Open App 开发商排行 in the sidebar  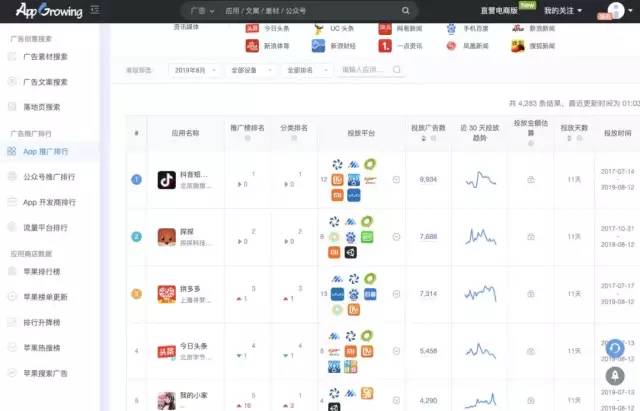(x=49, y=202)
